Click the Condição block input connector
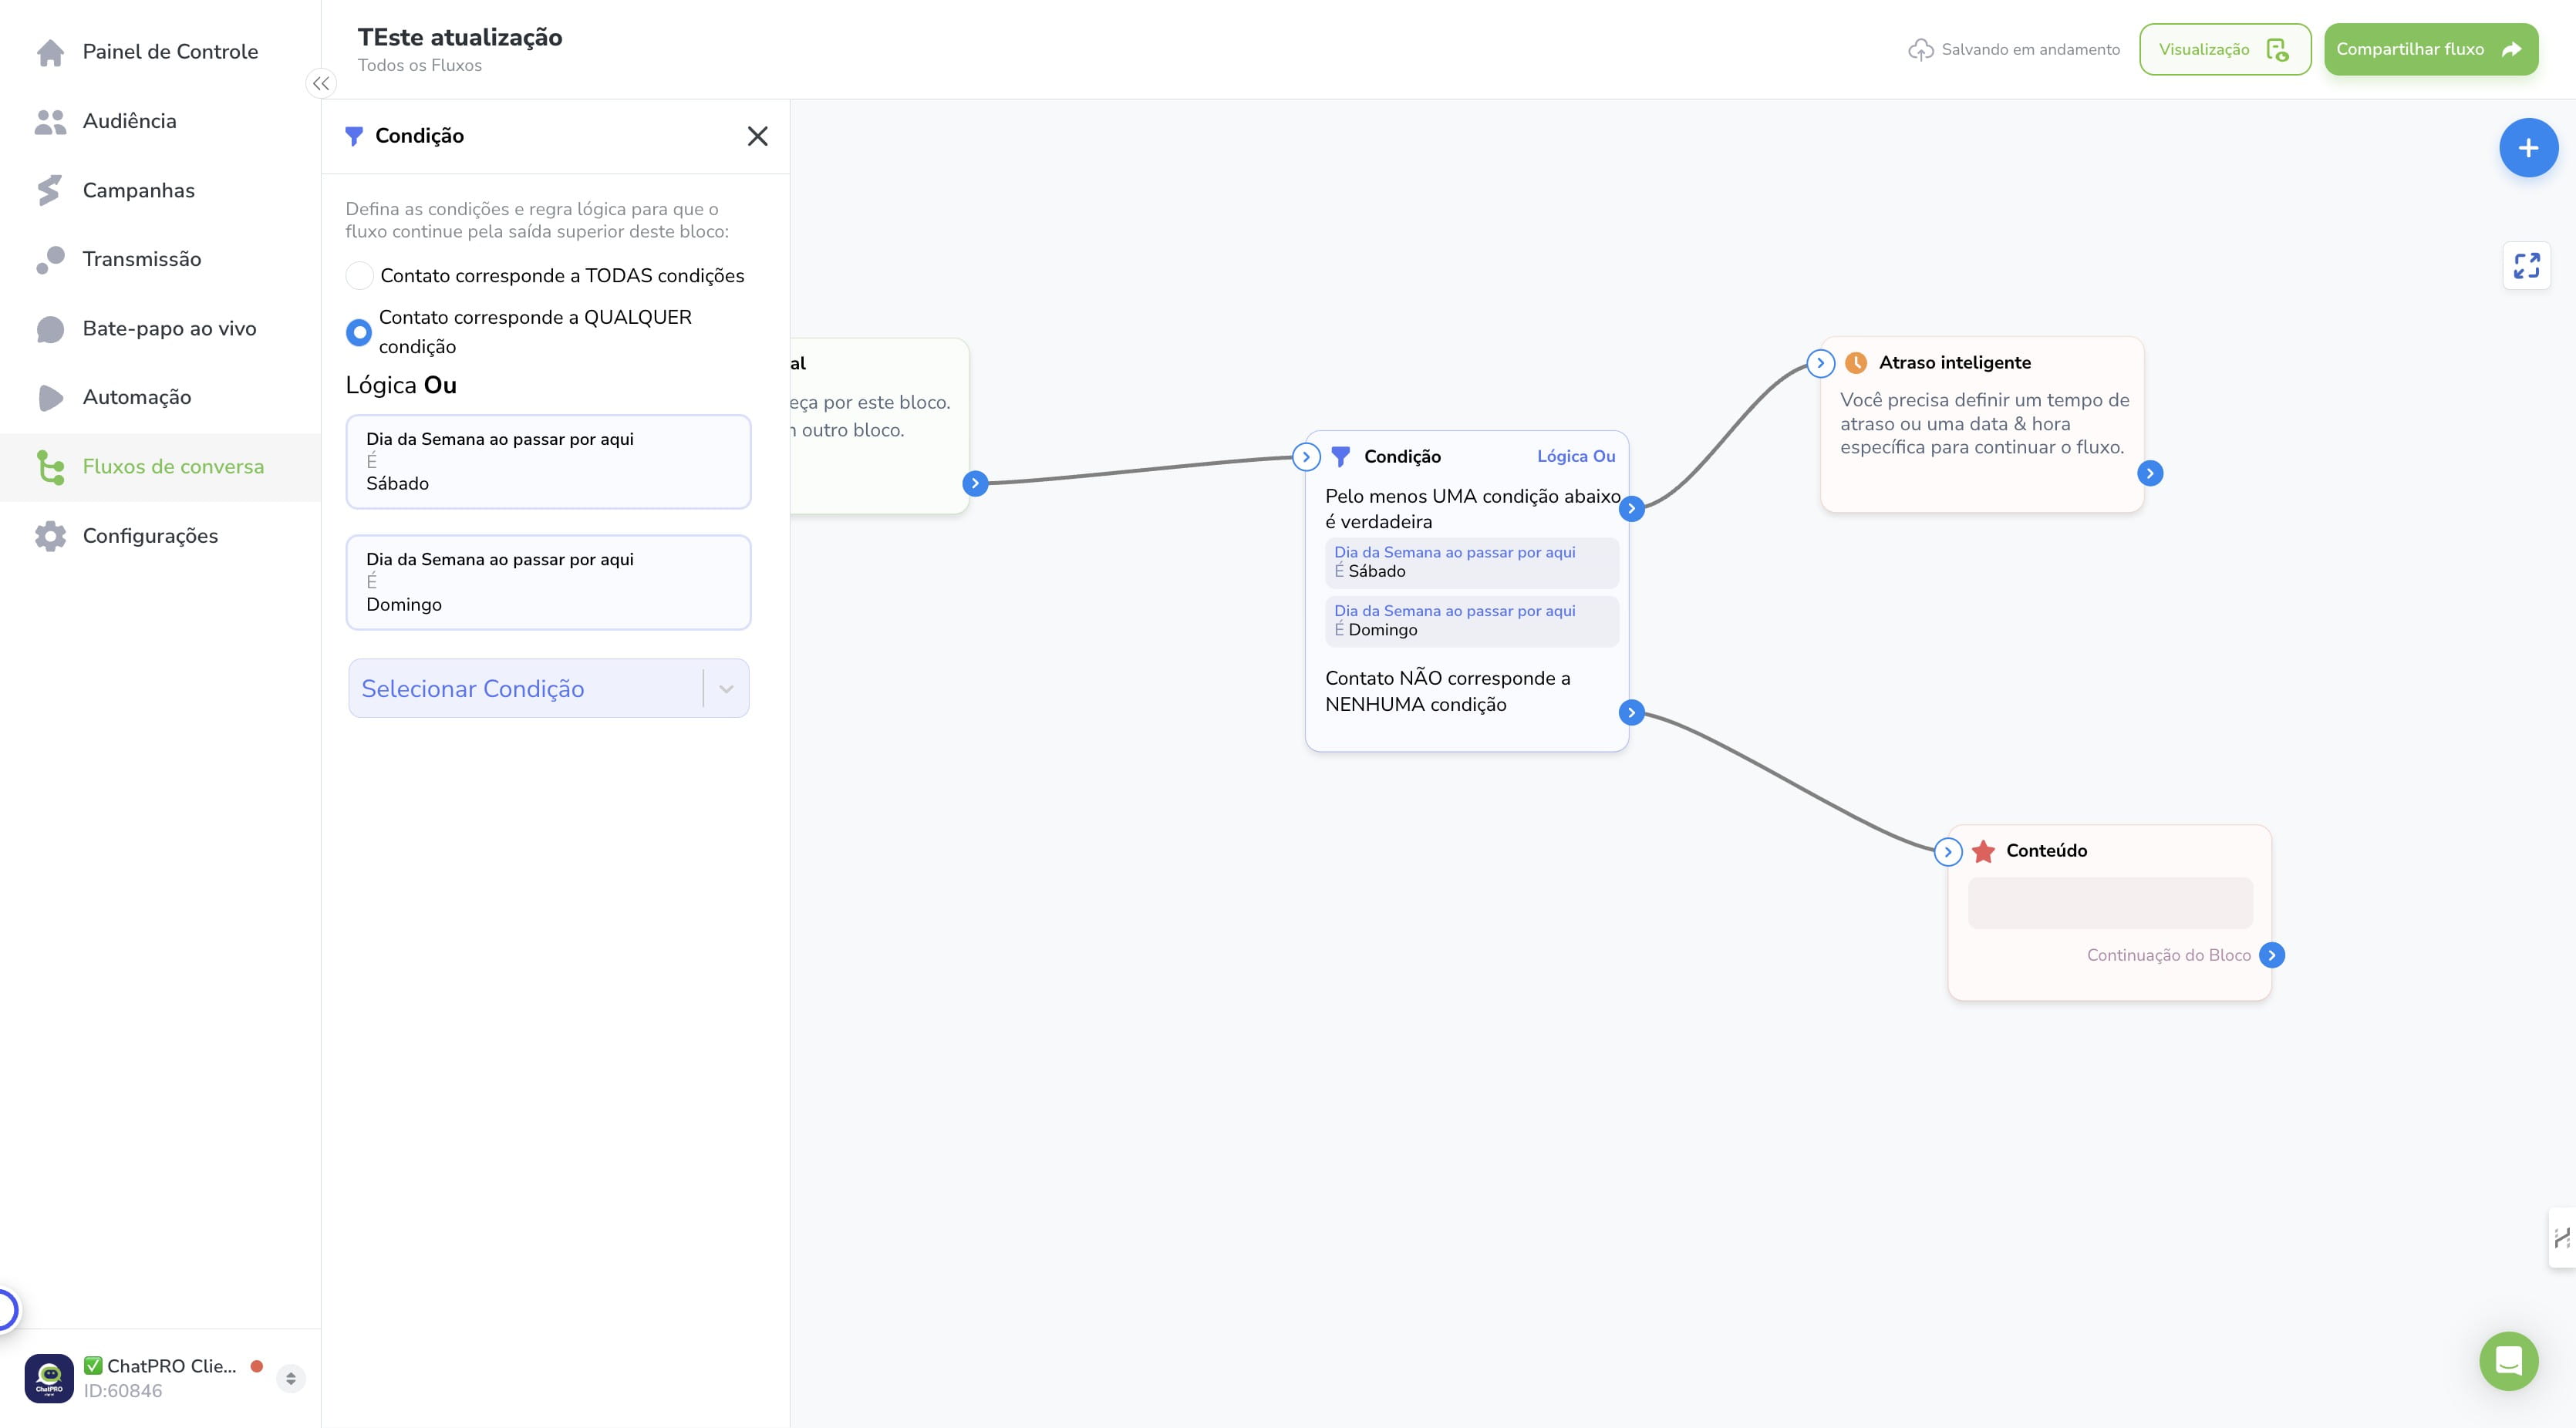The height and width of the screenshot is (1428, 2576). coord(1305,457)
